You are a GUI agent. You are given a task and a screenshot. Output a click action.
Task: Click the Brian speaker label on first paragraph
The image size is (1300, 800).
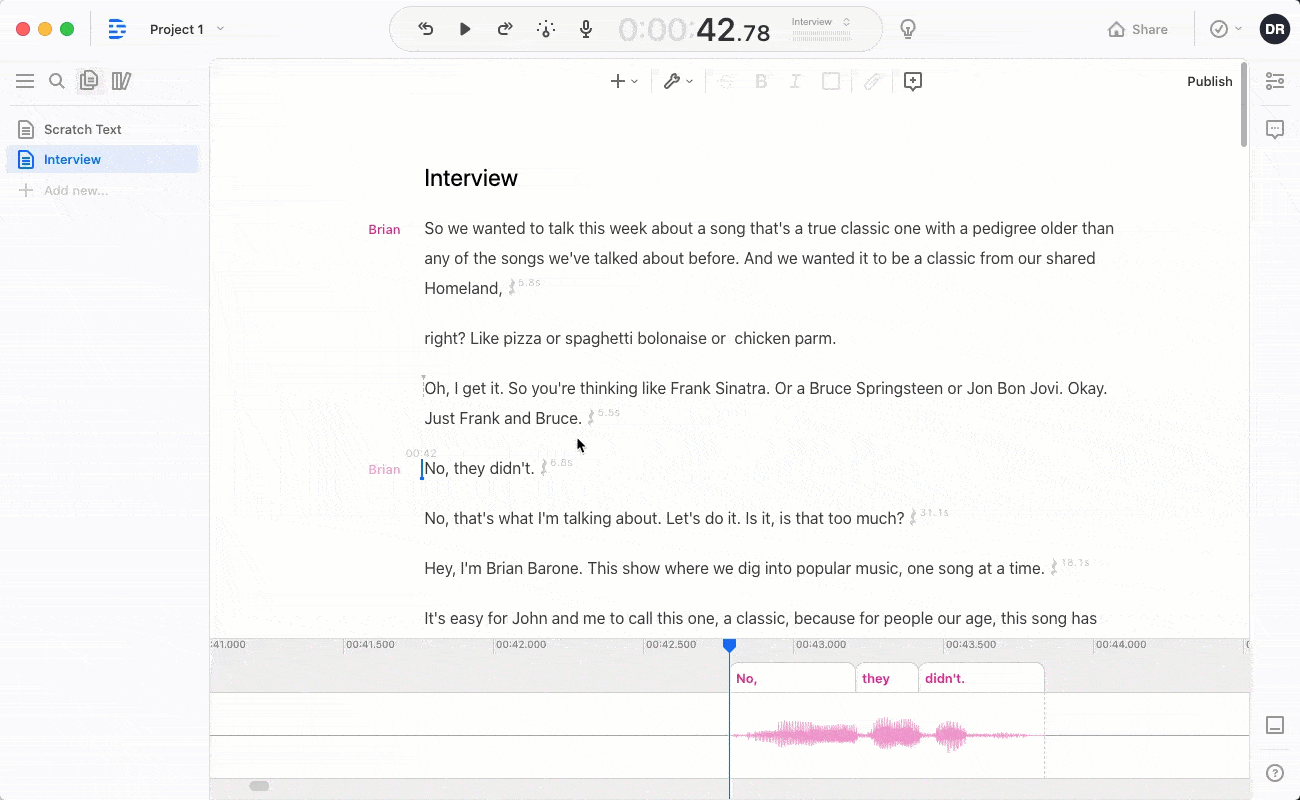point(384,229)
